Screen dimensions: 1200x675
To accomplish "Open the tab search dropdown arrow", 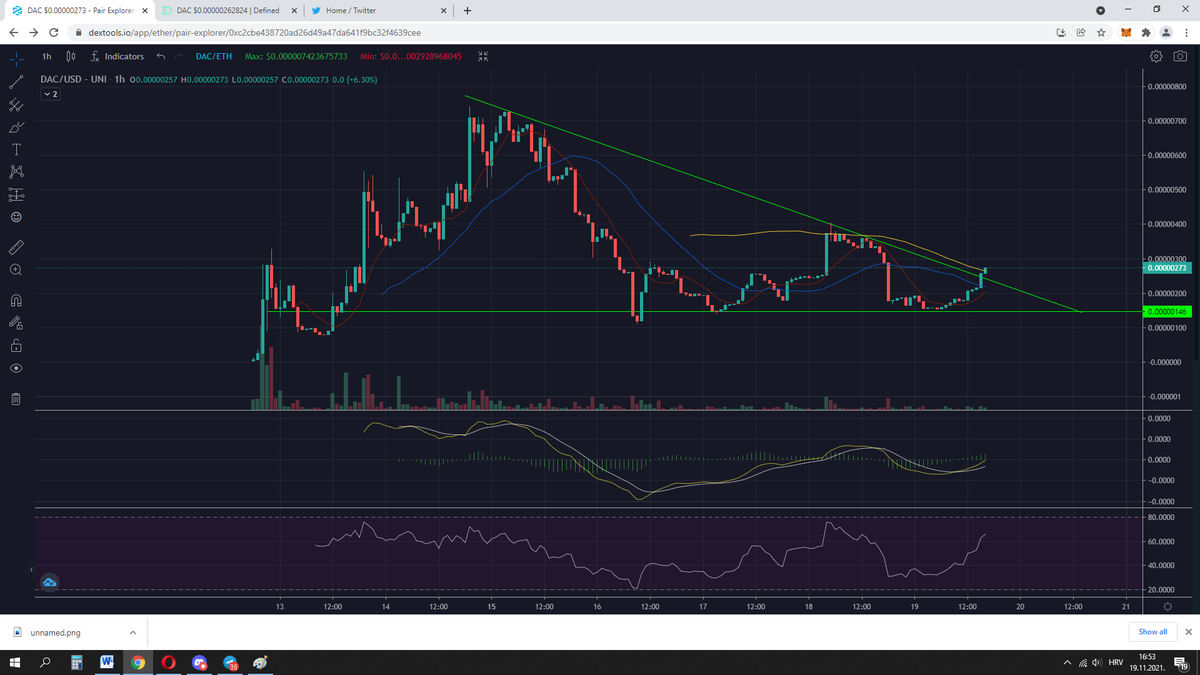I will 1100,11.
